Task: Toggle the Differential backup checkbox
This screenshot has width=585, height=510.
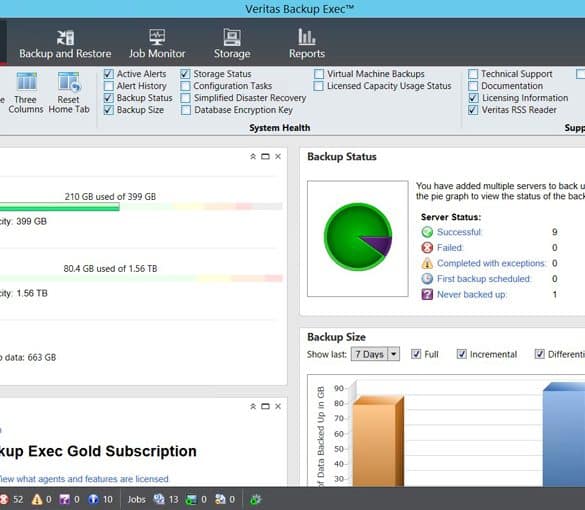Action: tap(539, 354)
